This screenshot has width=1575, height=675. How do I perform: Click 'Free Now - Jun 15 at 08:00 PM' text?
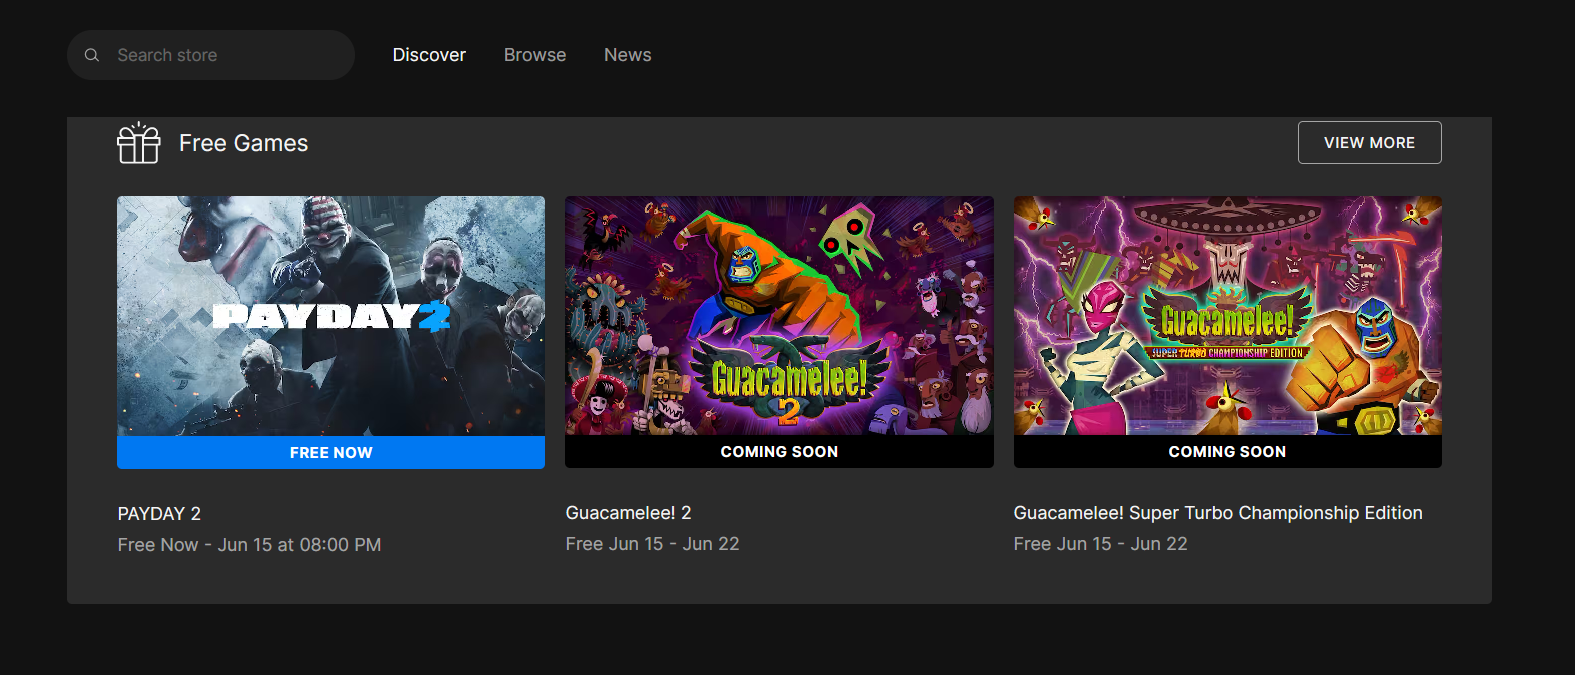[x=249, y=545]
